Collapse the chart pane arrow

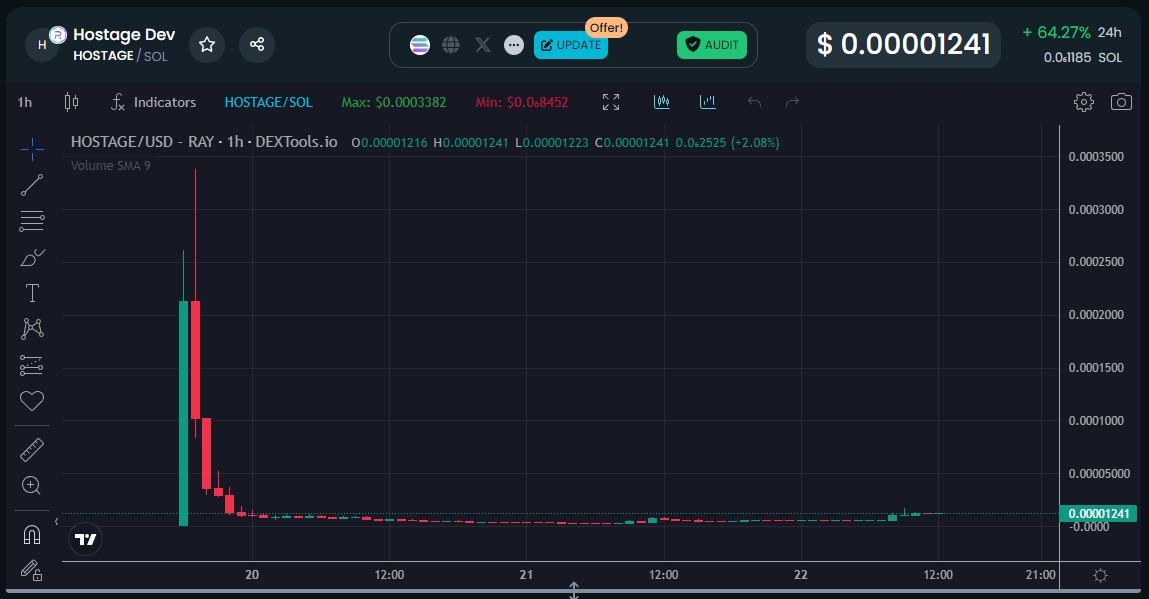click(x=56, y=521)
